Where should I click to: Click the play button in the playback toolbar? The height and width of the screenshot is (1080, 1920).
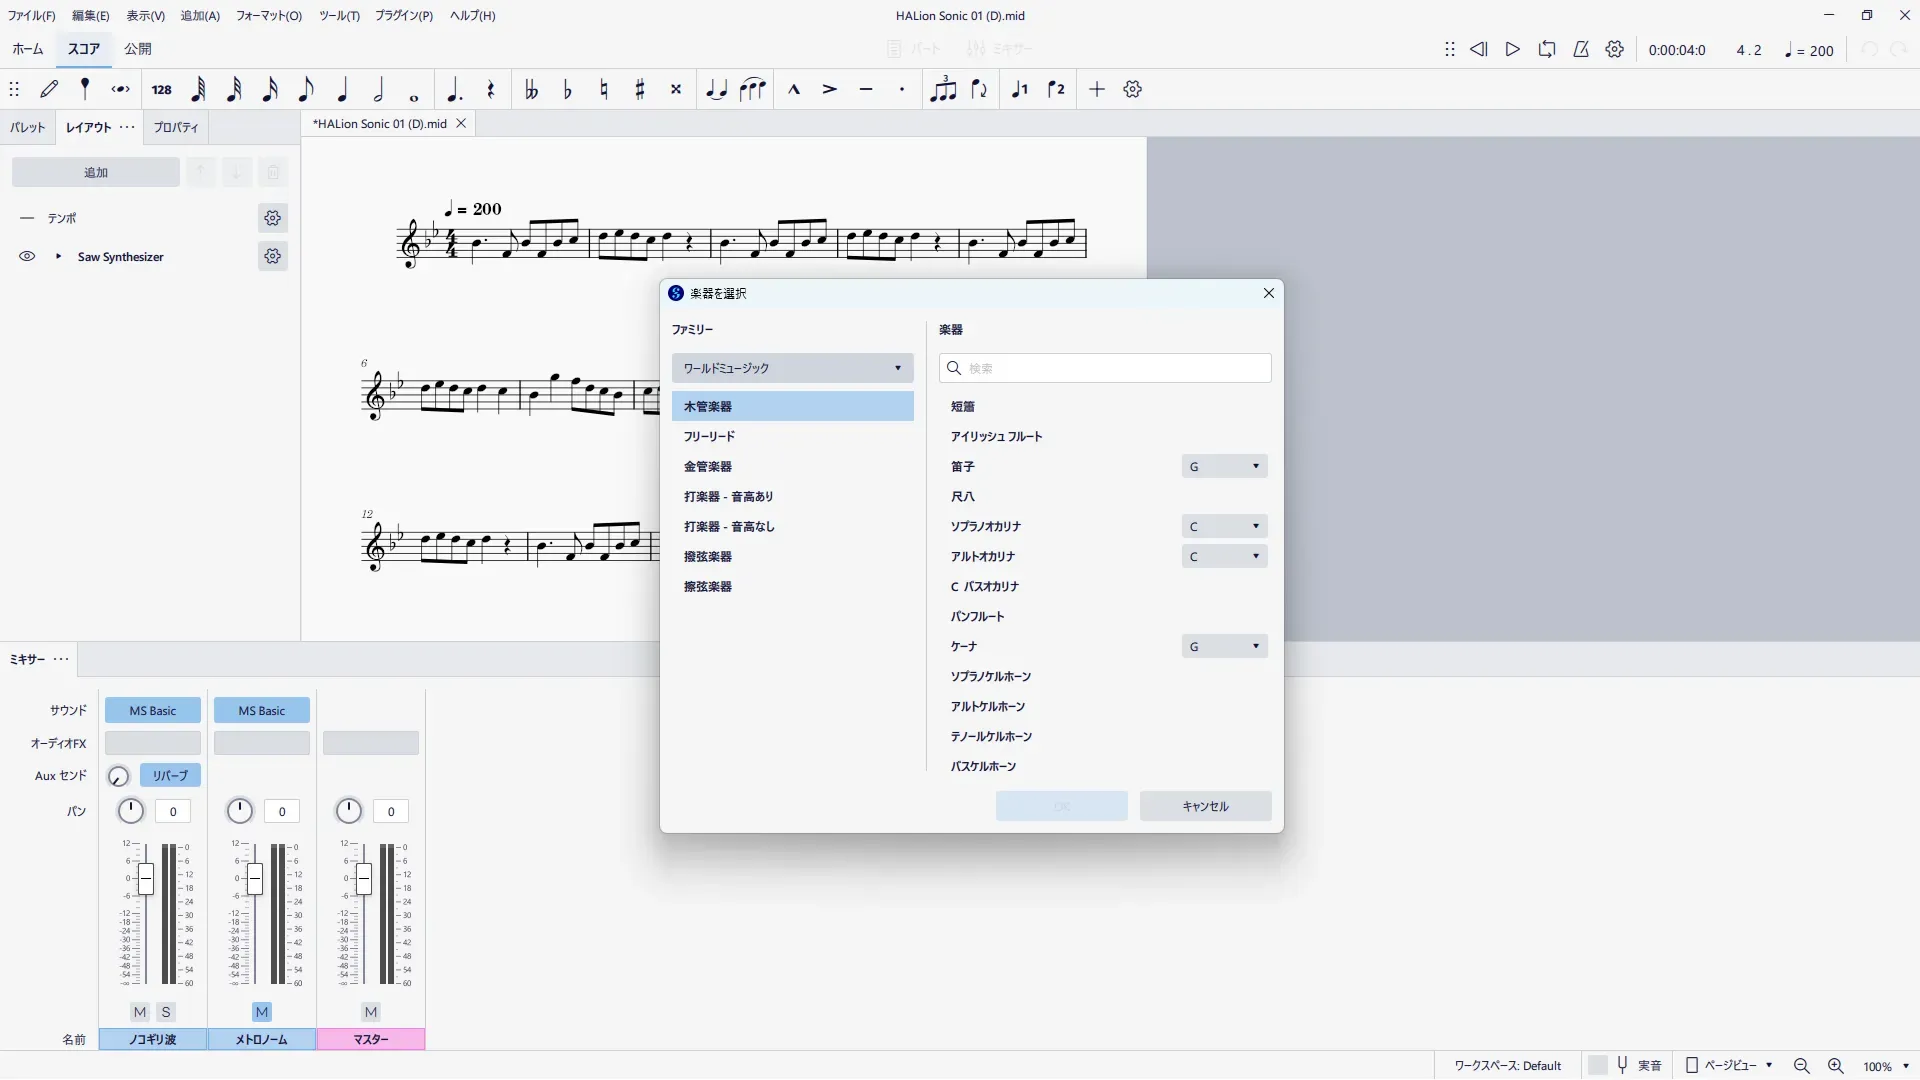[x=1512, y=49]
